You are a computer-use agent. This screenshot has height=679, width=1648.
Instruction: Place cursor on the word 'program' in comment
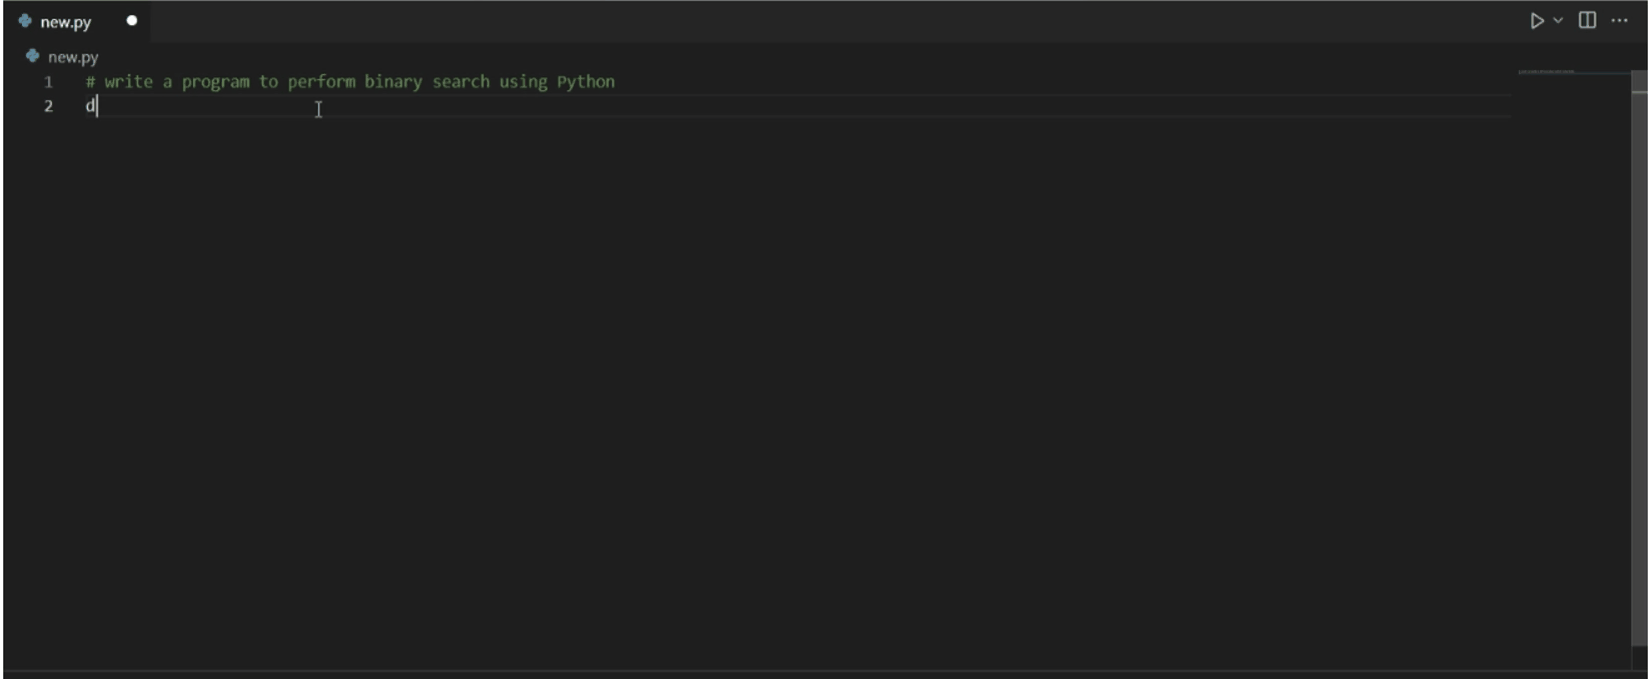pos(215,82)
